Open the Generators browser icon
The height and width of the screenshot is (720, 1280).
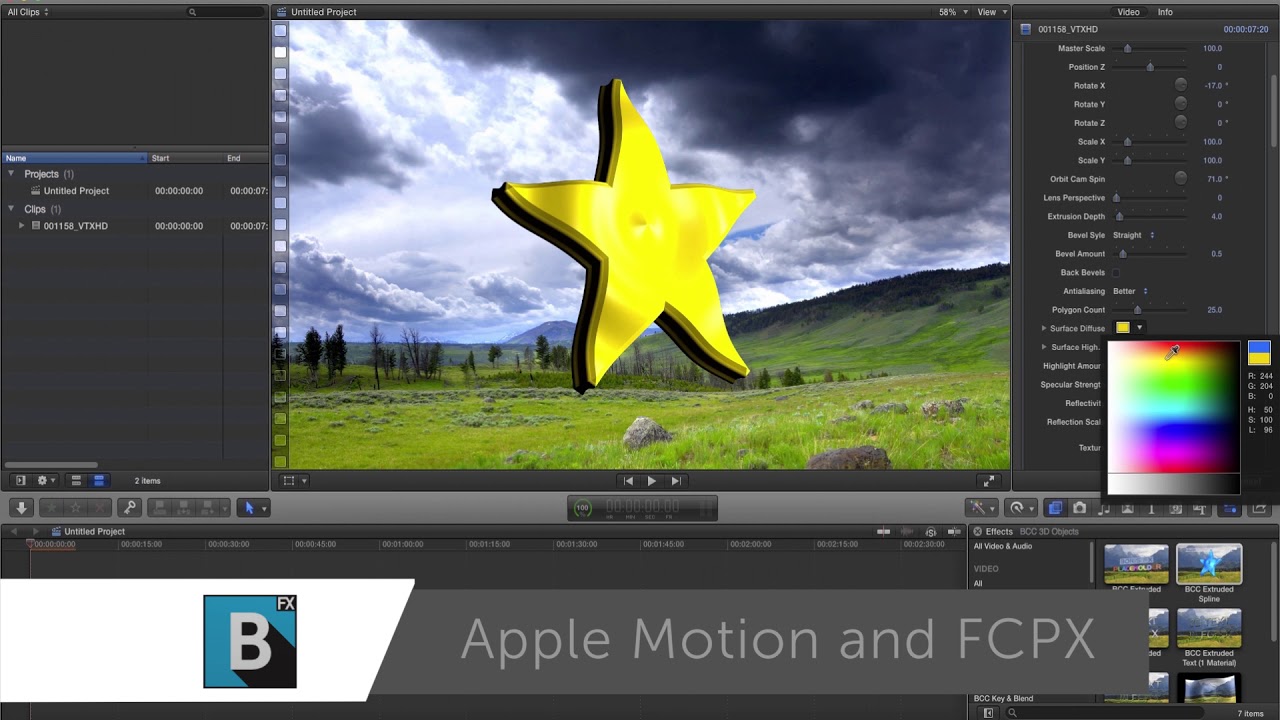click(x=1176, y=508)
